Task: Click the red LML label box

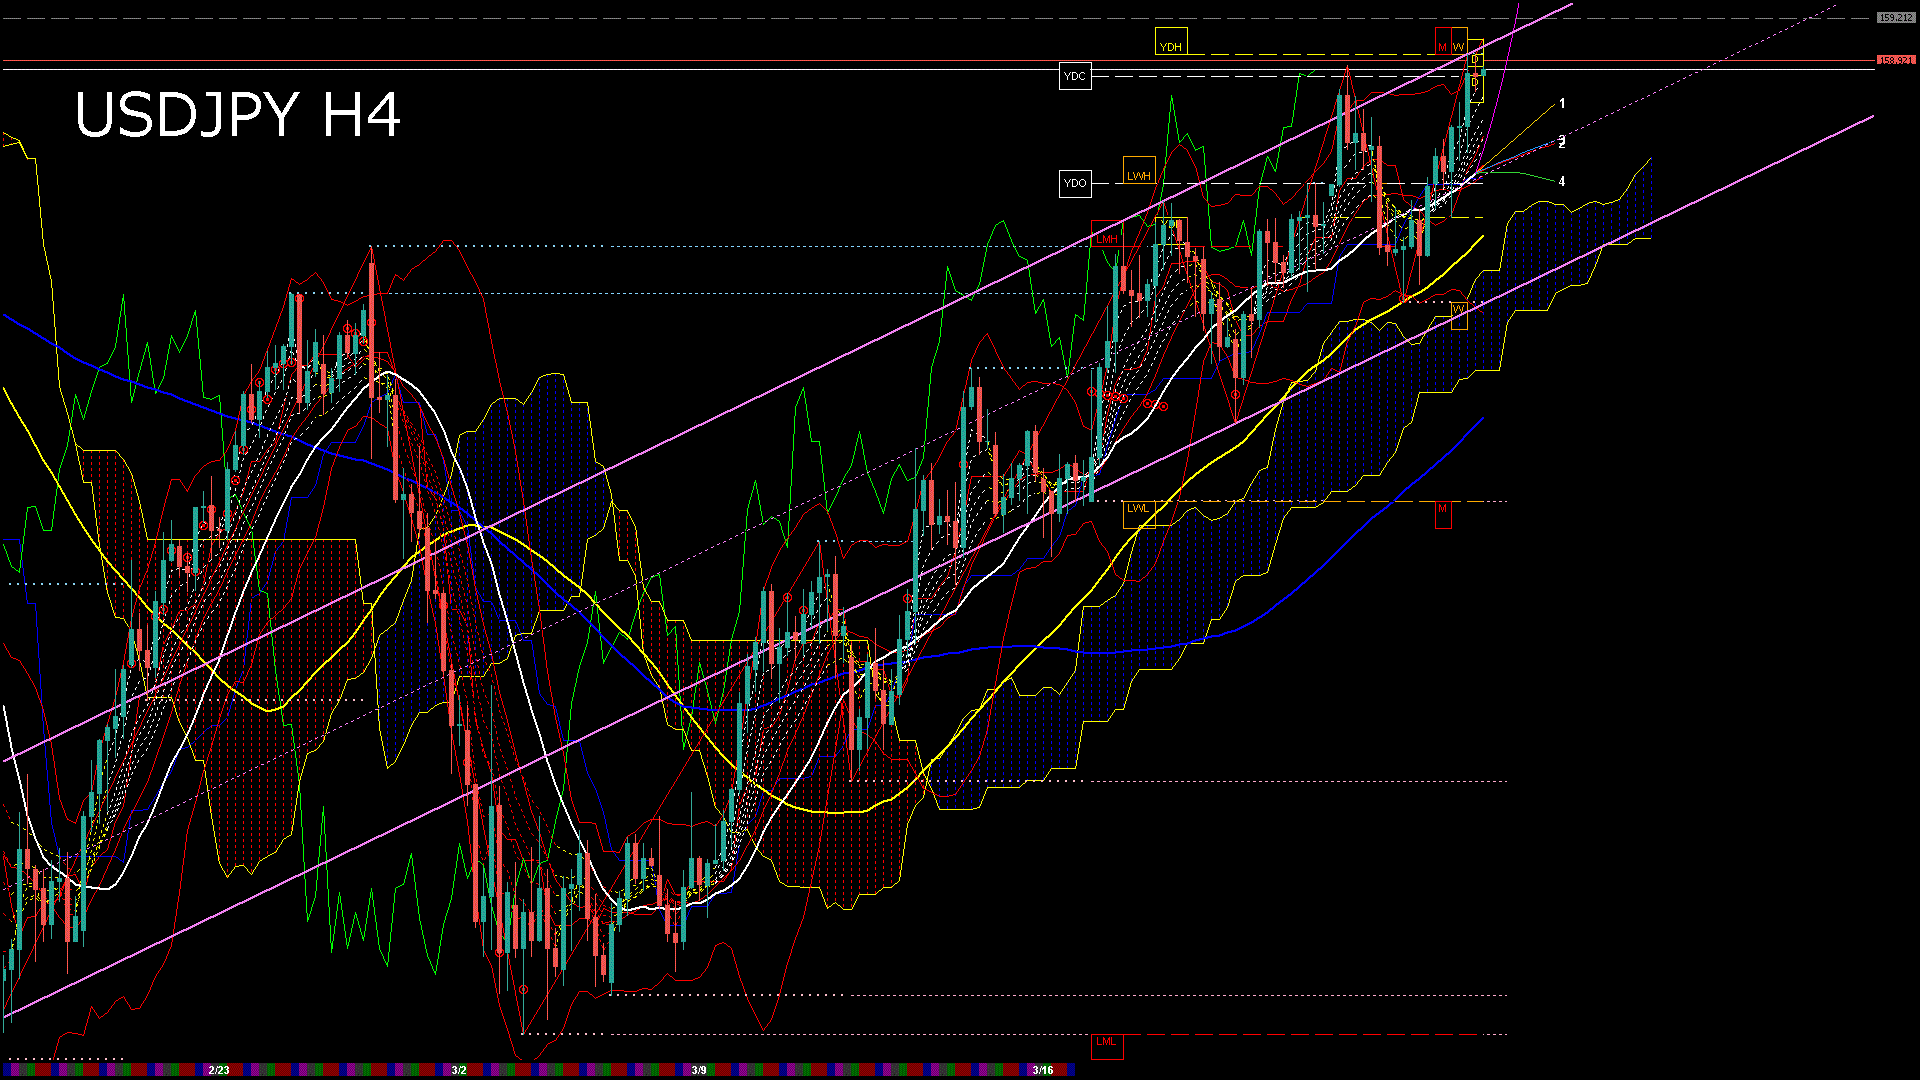Action: coord(1106,1045)
